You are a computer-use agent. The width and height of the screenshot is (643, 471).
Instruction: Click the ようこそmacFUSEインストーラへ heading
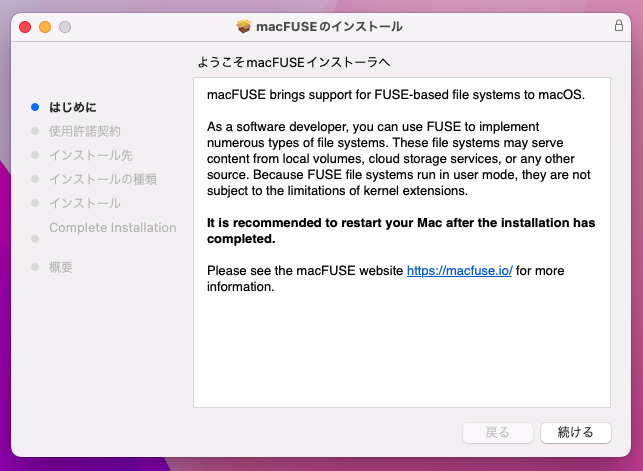click(x=293, y=62)
